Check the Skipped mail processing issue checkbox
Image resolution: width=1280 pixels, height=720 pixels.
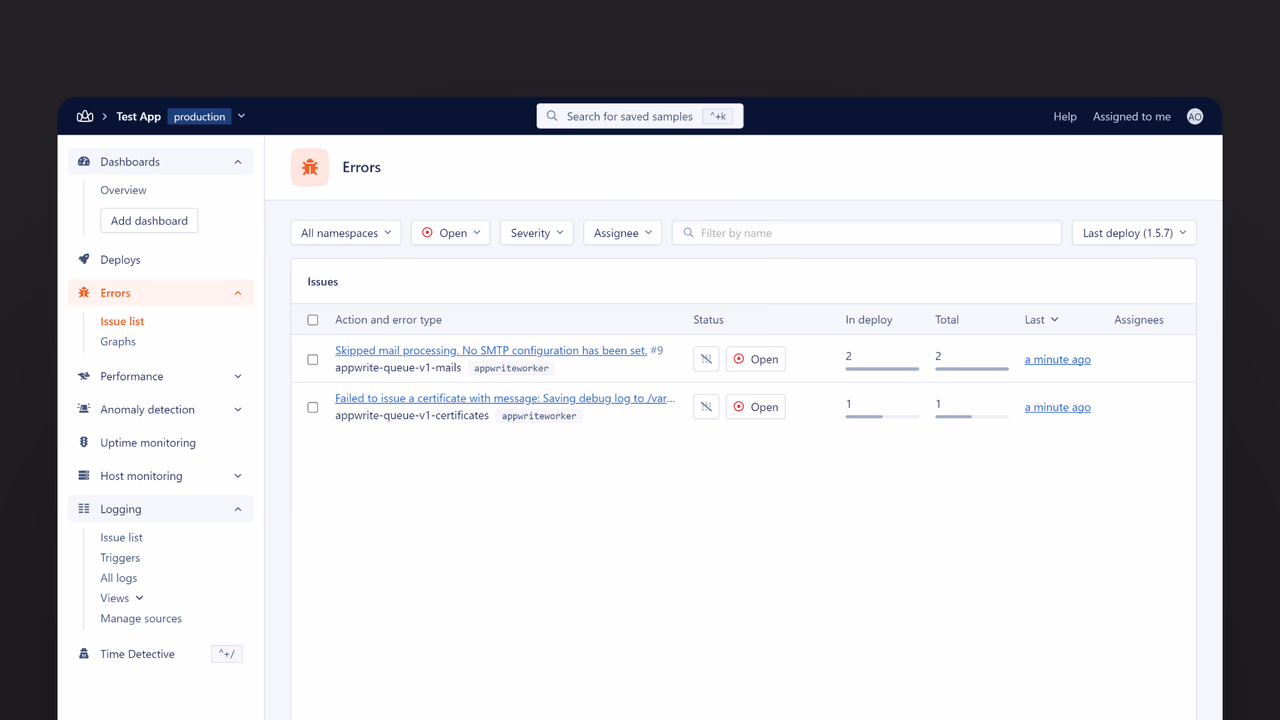point(313,359)
